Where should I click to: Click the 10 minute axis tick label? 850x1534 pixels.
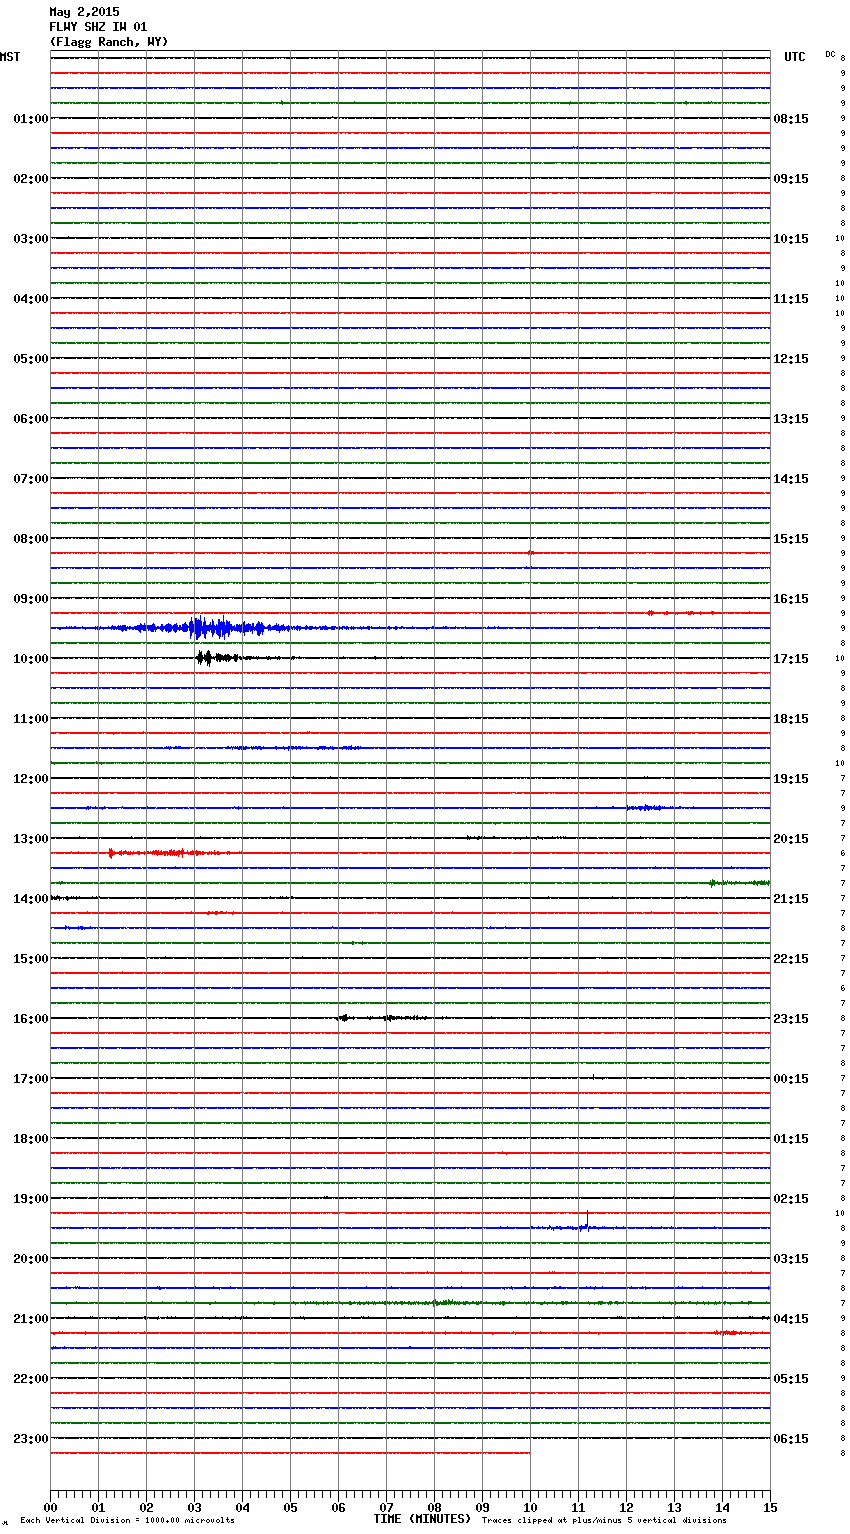pyautogui.click(x=530, y=1507)
